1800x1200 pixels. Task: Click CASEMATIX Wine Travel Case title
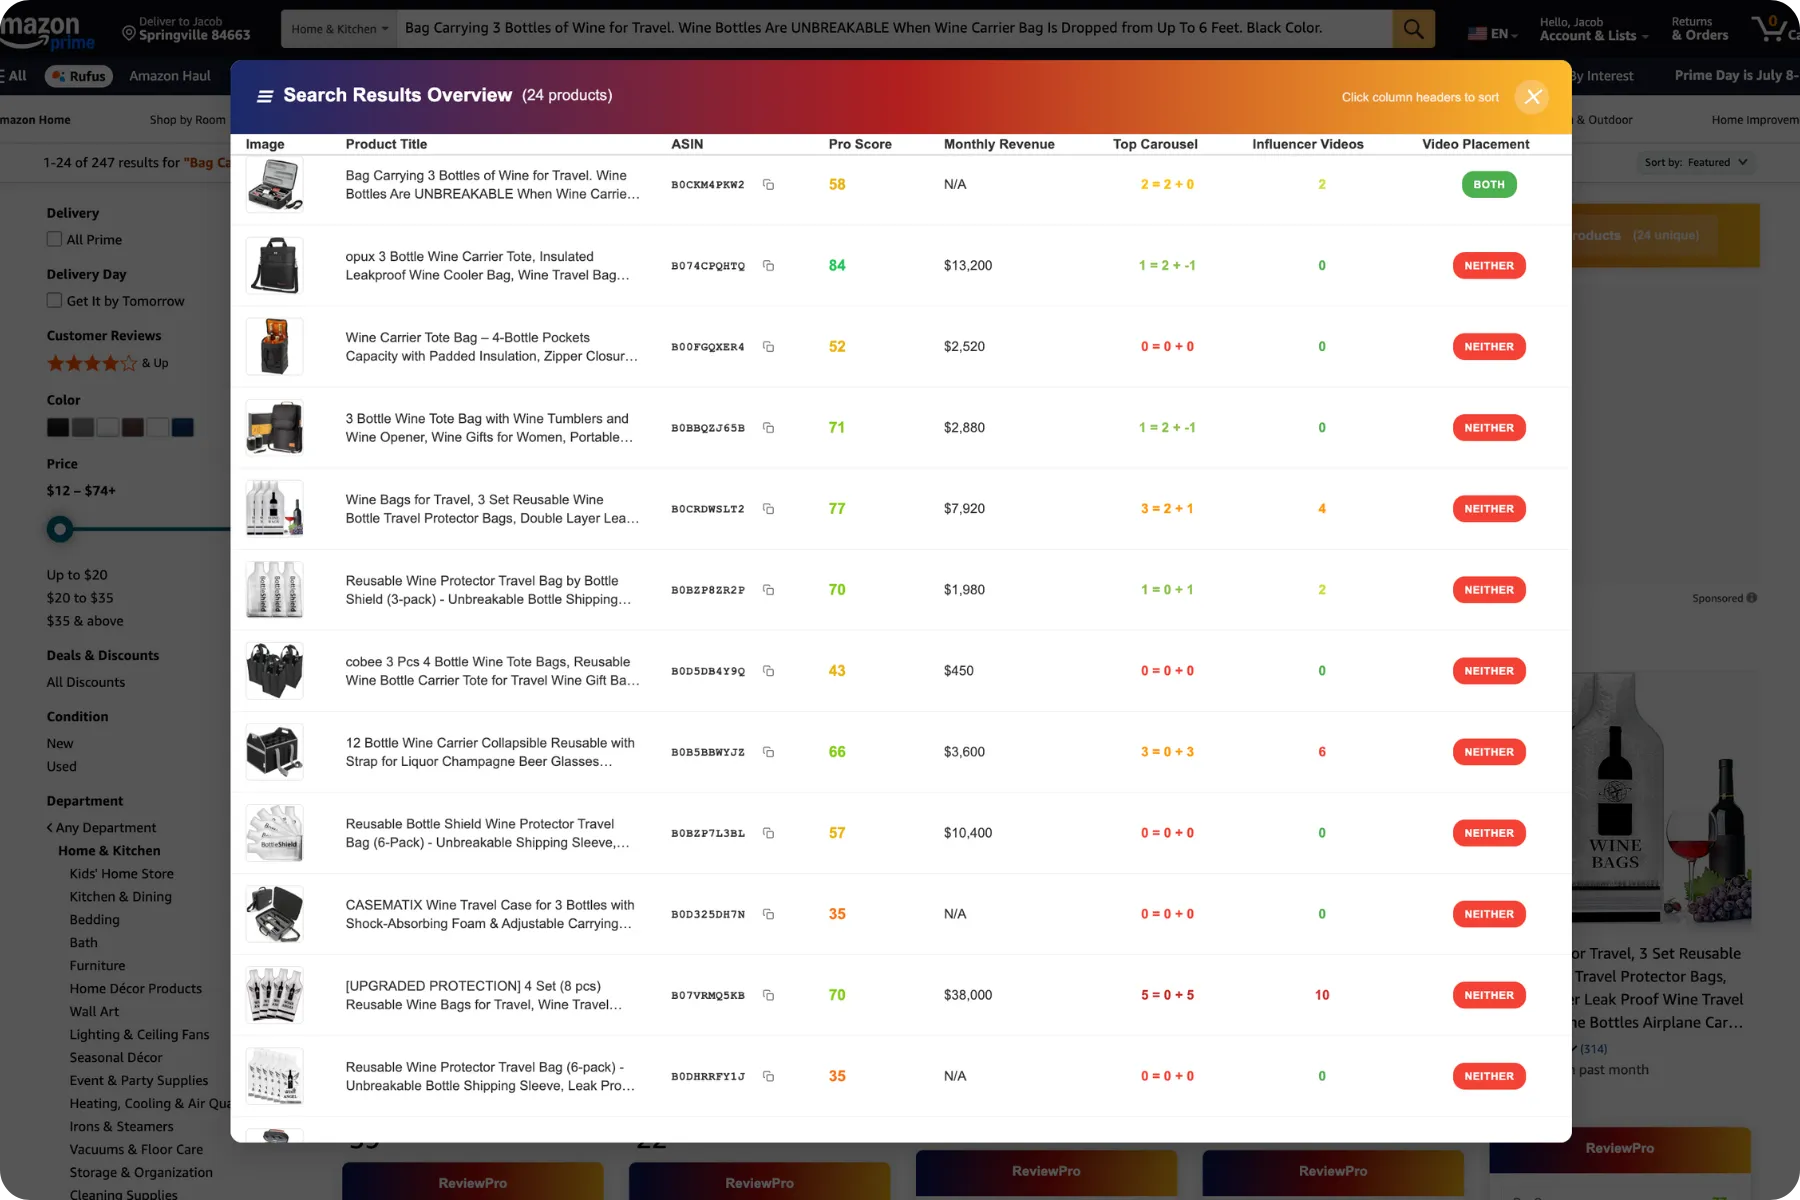pyautogui.click(x=490, y=914)
